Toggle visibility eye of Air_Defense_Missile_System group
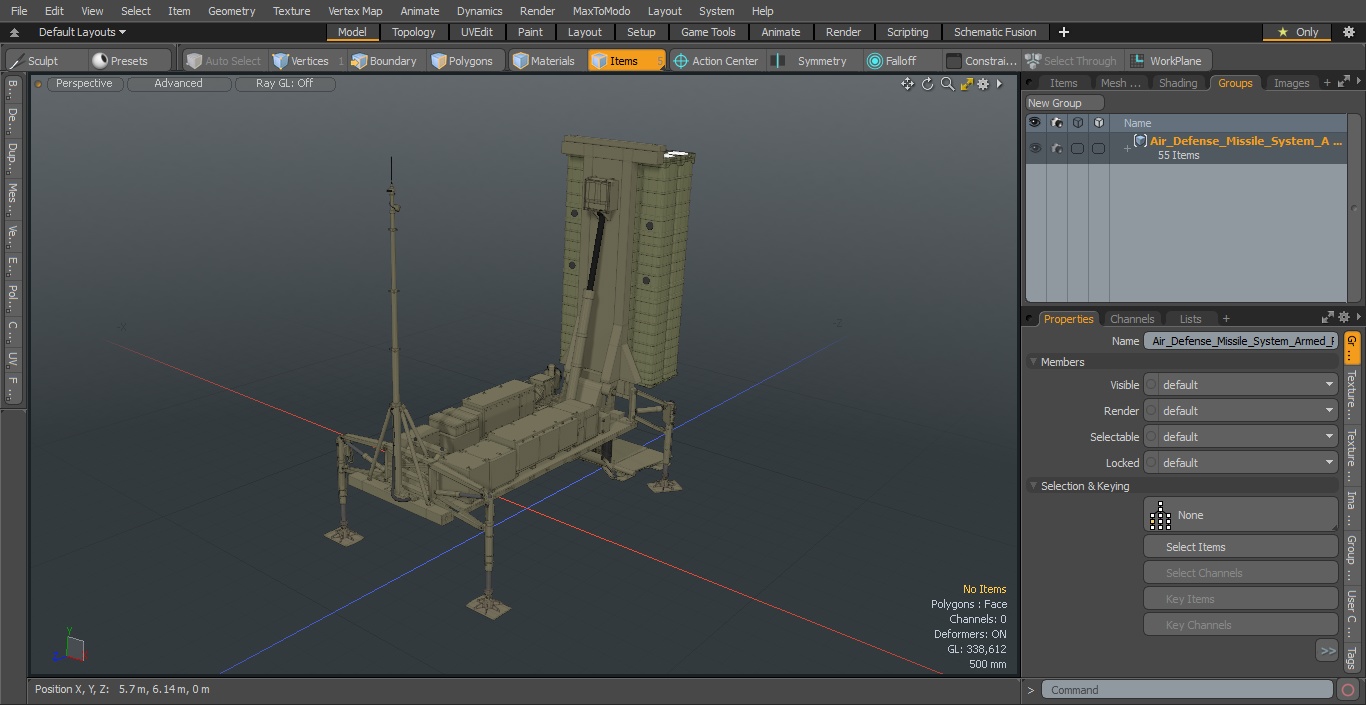1366x705 pixels. coord(1034,148)
